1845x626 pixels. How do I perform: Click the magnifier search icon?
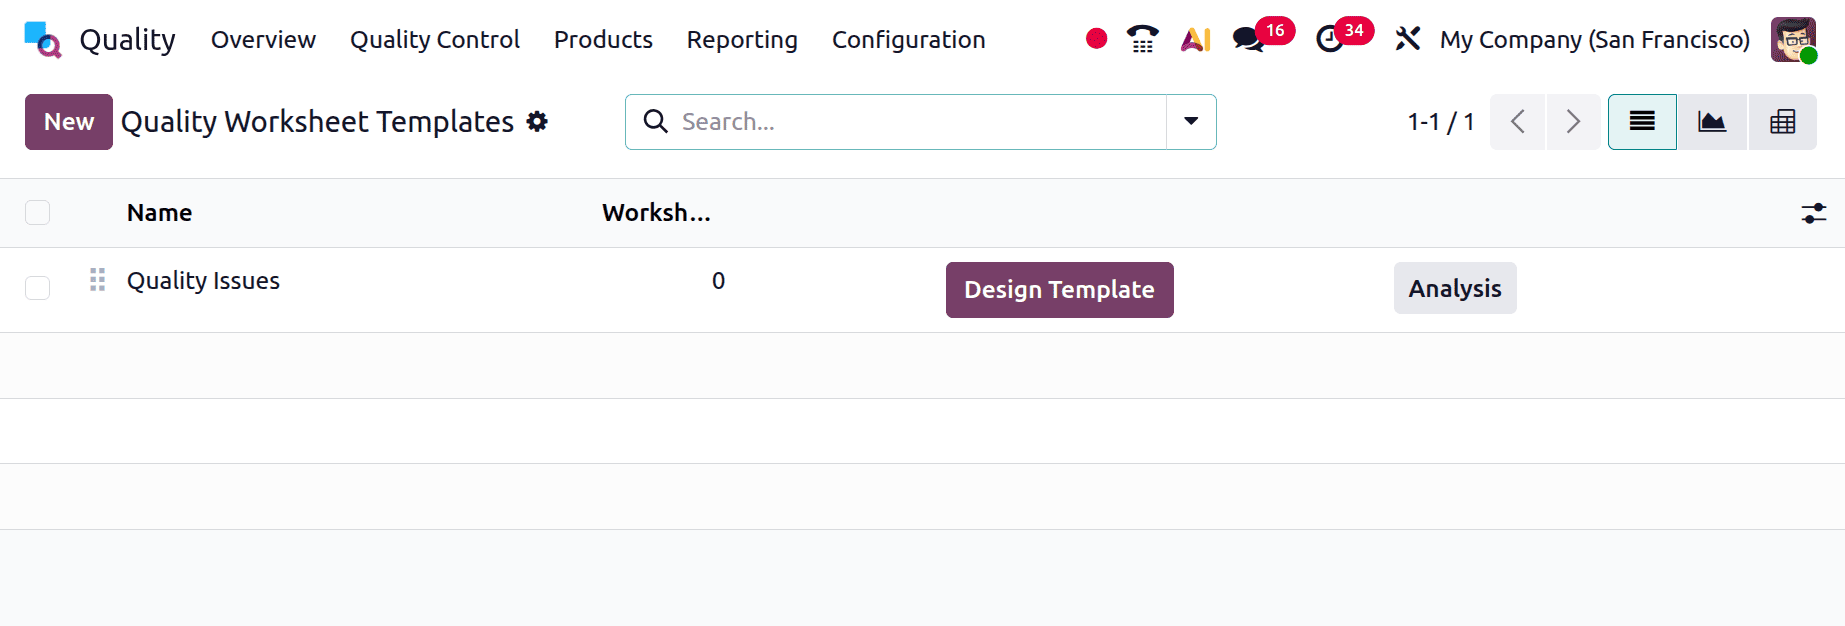(x=656, y=121)
